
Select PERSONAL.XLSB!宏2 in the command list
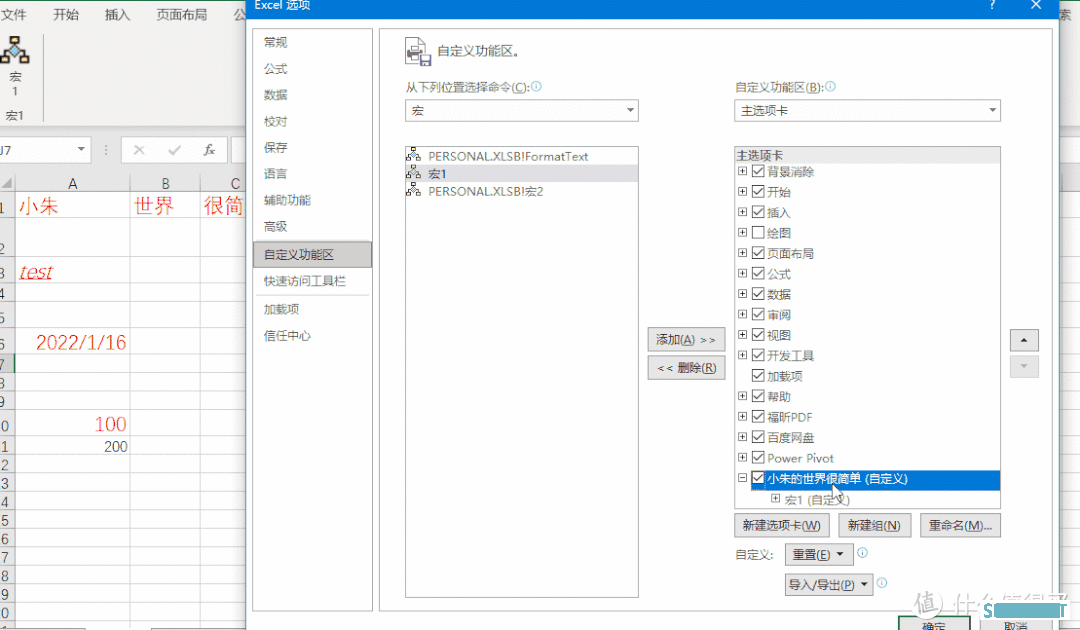tap(521, 191)
